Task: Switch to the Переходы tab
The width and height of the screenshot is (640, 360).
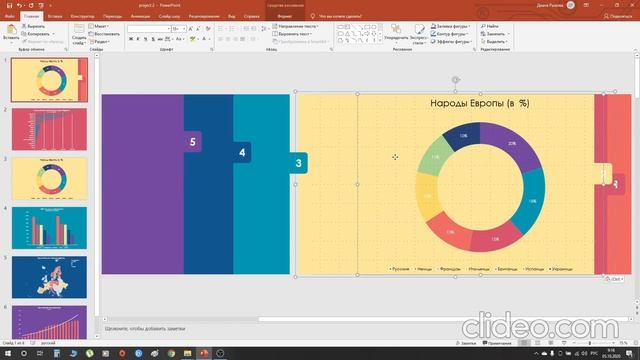Action: pyautogui.click(x=112, y=16)
